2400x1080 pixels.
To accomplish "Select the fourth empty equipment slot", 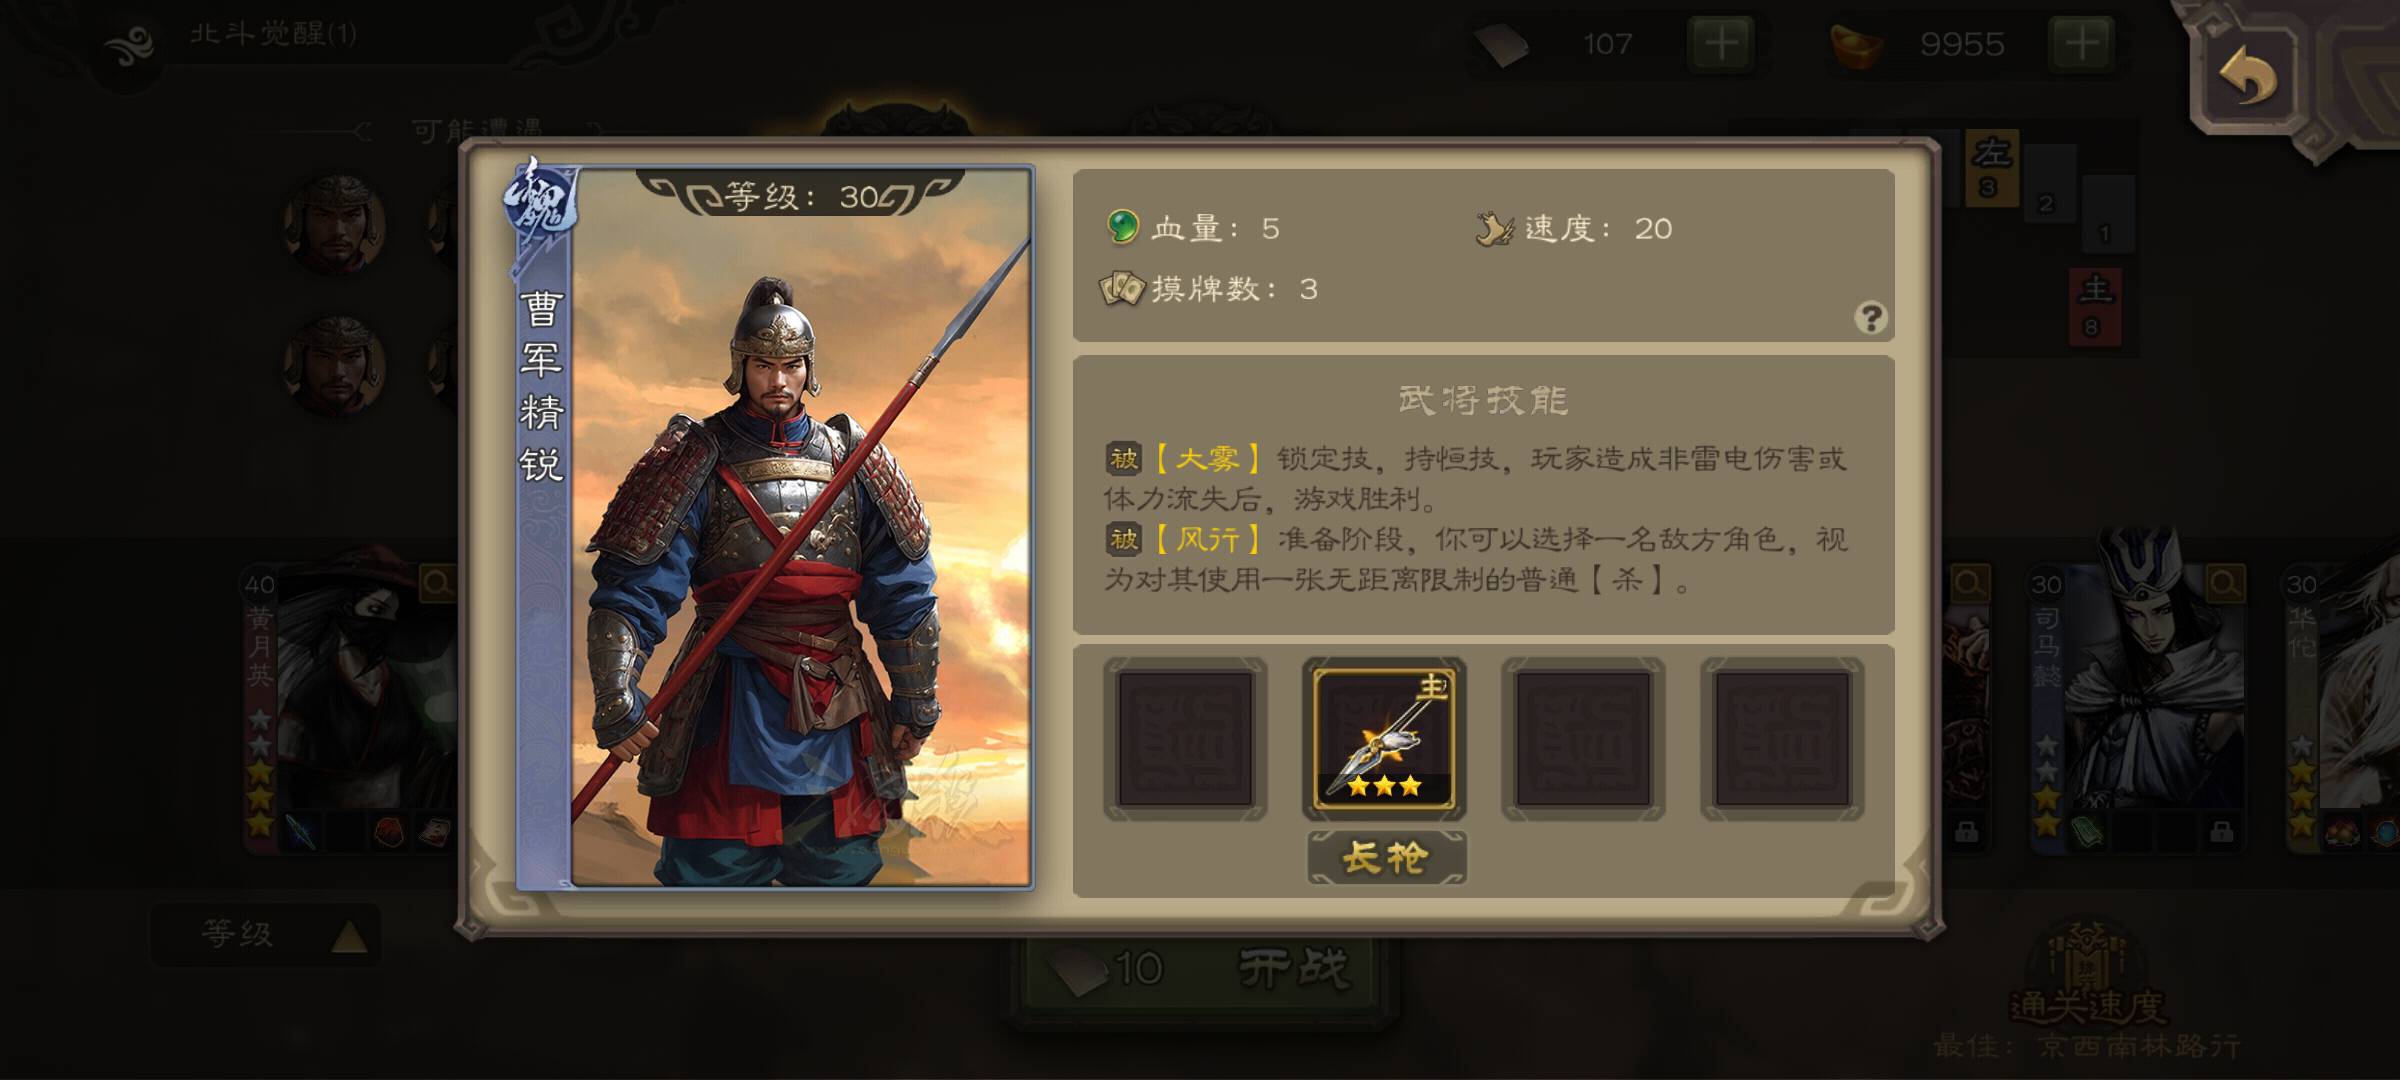I will pyautogui.click(x=1782, y=739).
